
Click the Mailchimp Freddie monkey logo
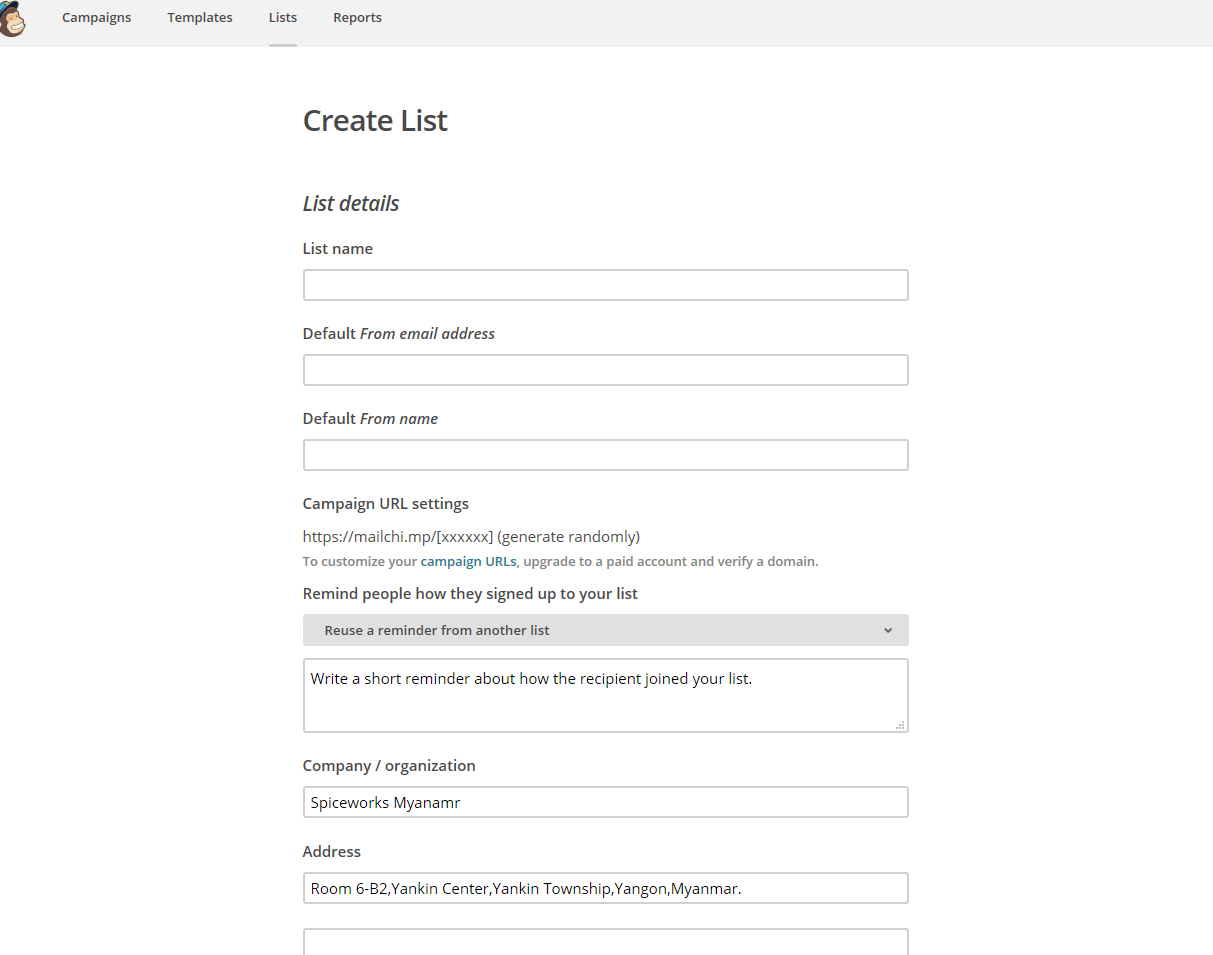(x=12, y=19)
